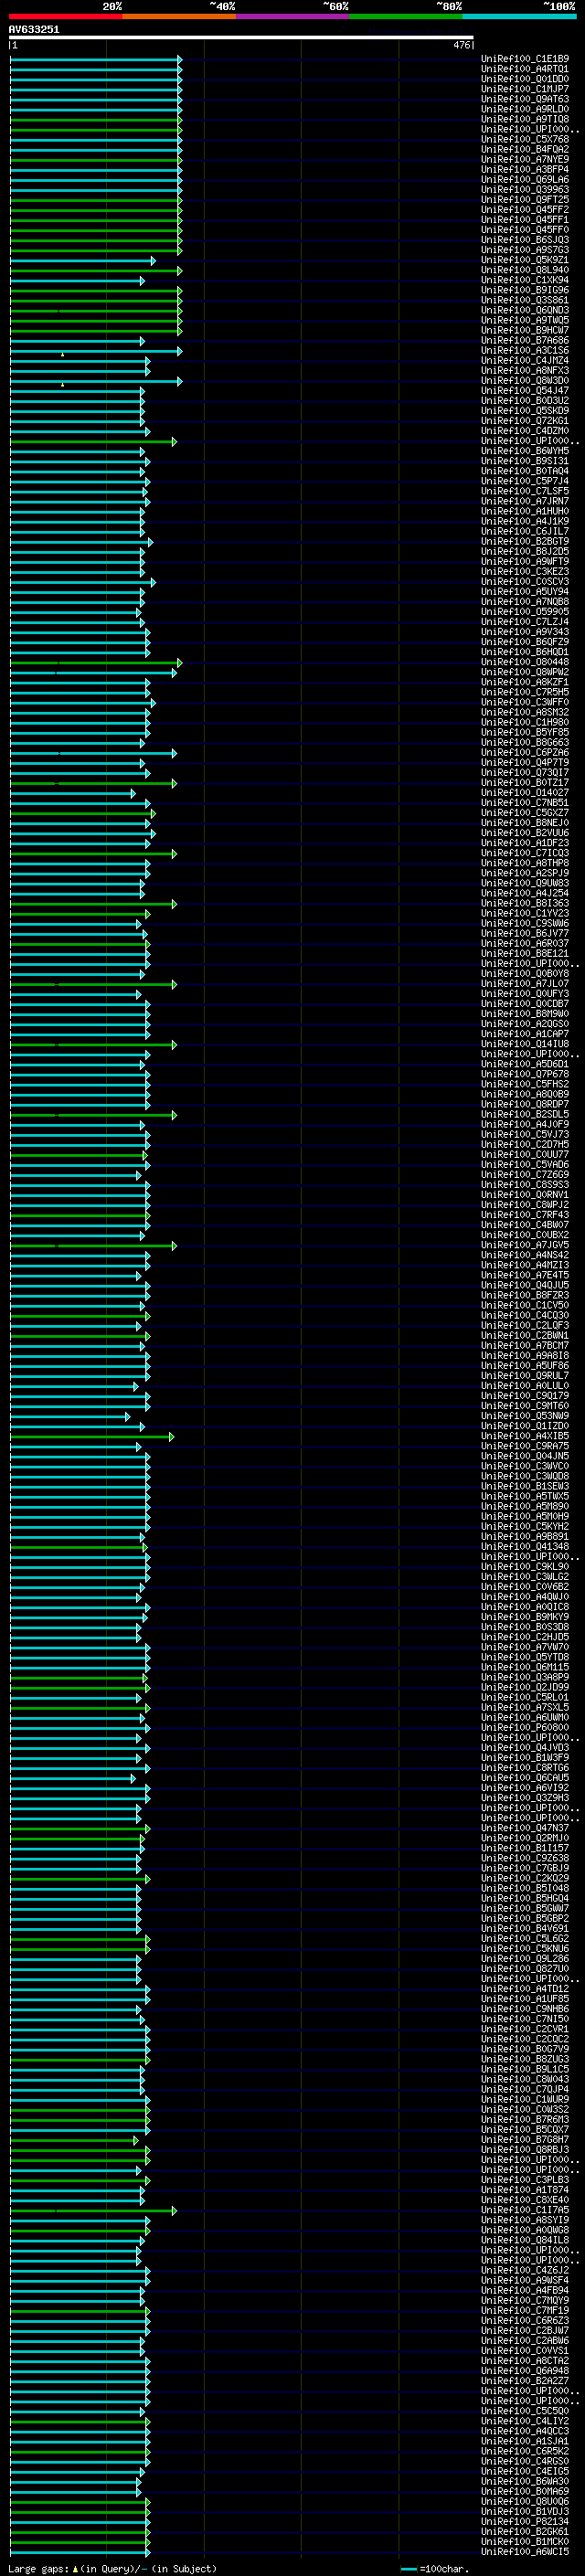Select the UniRef100_A1HUH0 label
Image resolution: width=585 pixels, height=2576 pixels.
click(525, 511)
